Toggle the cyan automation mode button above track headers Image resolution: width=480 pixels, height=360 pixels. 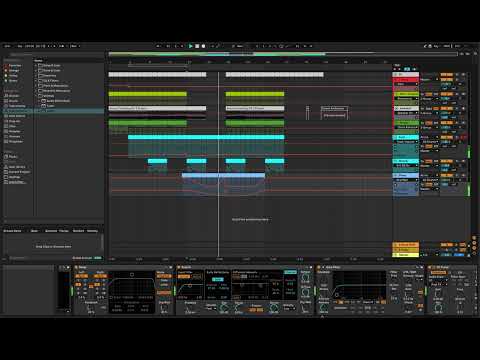tap(407, 69)
